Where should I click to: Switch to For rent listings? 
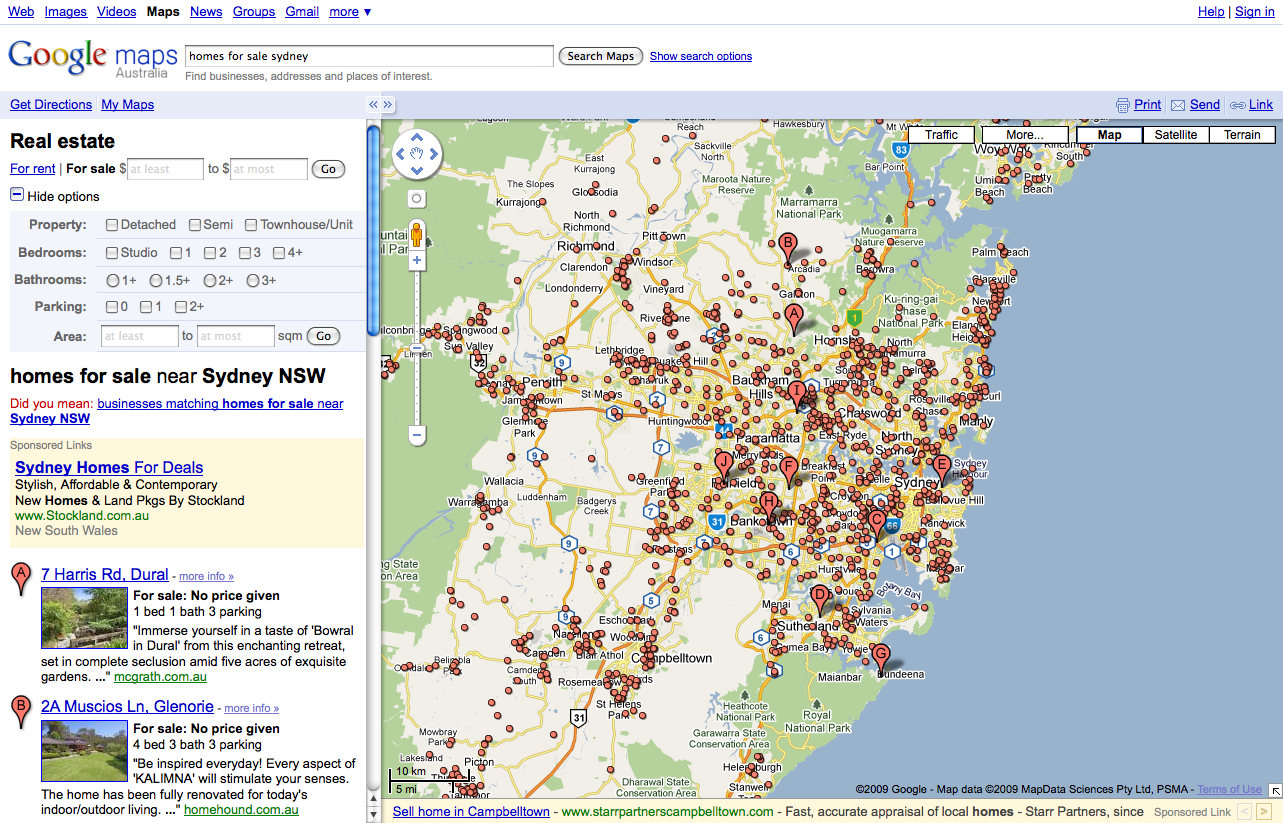pyautogui.click(x=33, y=169)
